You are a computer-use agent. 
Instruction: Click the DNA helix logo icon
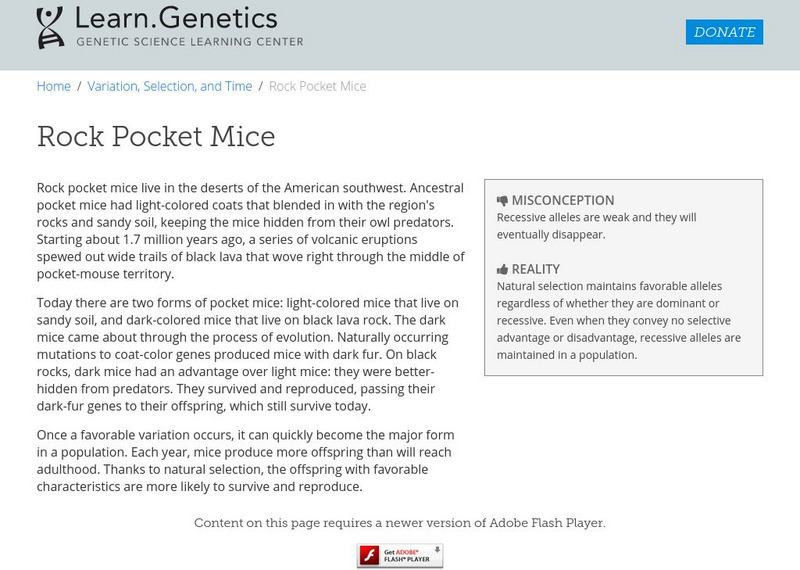(x=50, y=27)
